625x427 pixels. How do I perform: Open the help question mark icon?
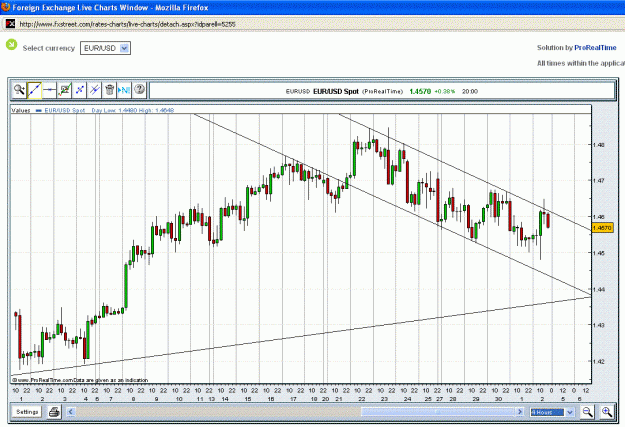(x=140, y=90)
